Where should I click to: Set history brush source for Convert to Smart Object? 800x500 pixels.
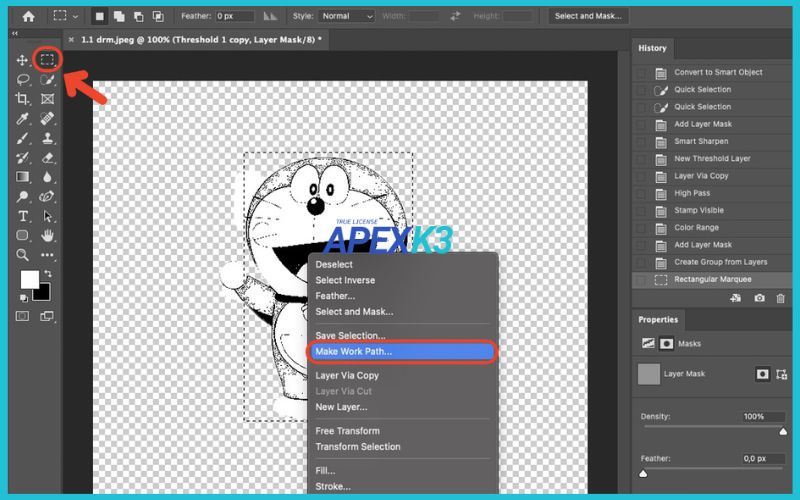tap(641, 72)
